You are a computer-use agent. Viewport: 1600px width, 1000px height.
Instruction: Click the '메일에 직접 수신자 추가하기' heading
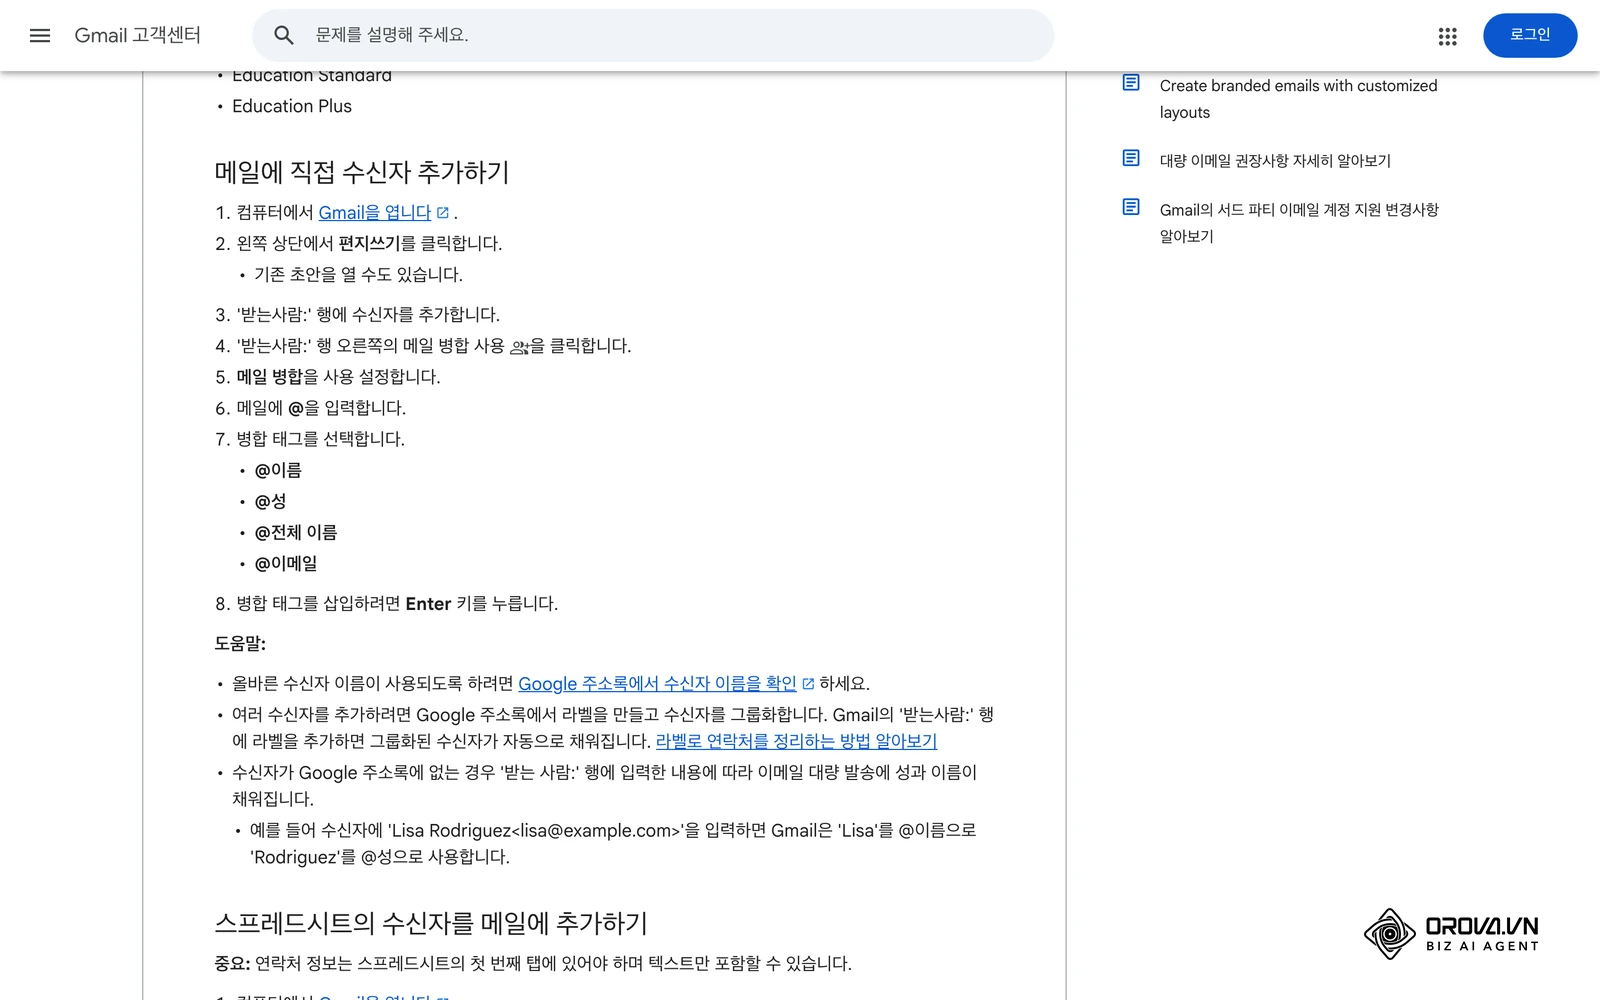[362, 173]
